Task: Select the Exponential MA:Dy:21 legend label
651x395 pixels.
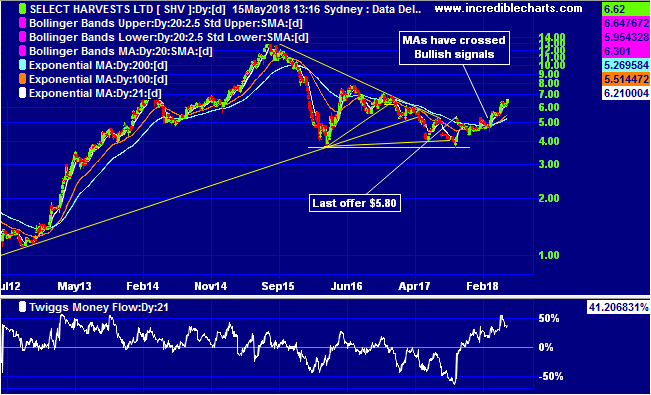Action: pos(96,93)
